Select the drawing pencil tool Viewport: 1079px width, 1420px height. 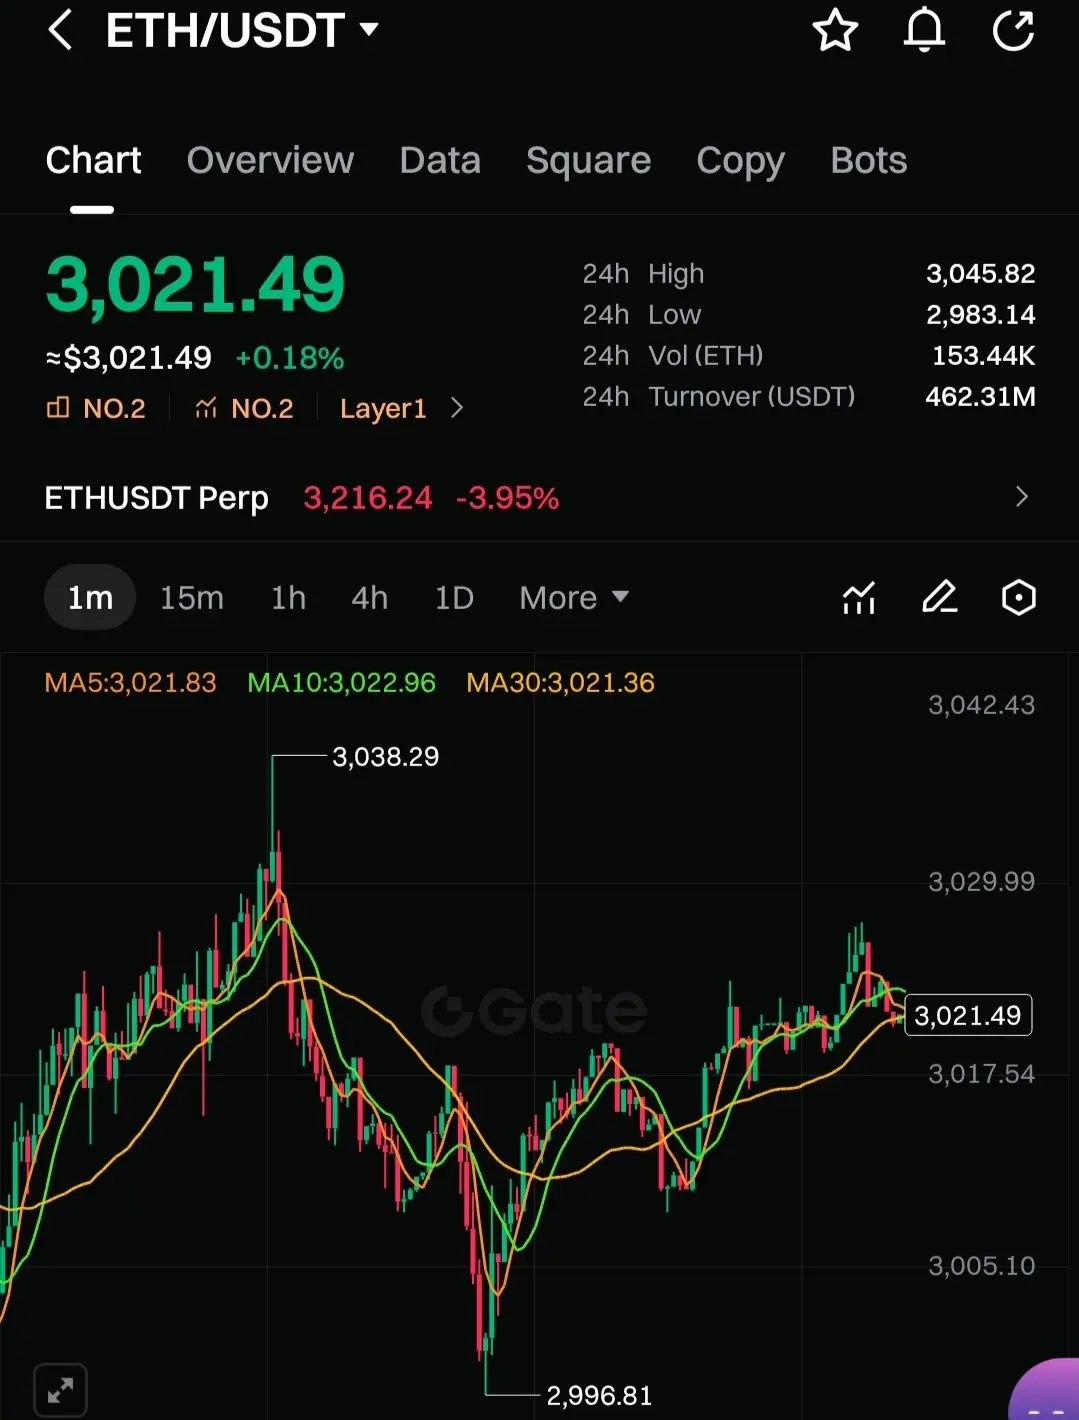click(x=939, y=598)
